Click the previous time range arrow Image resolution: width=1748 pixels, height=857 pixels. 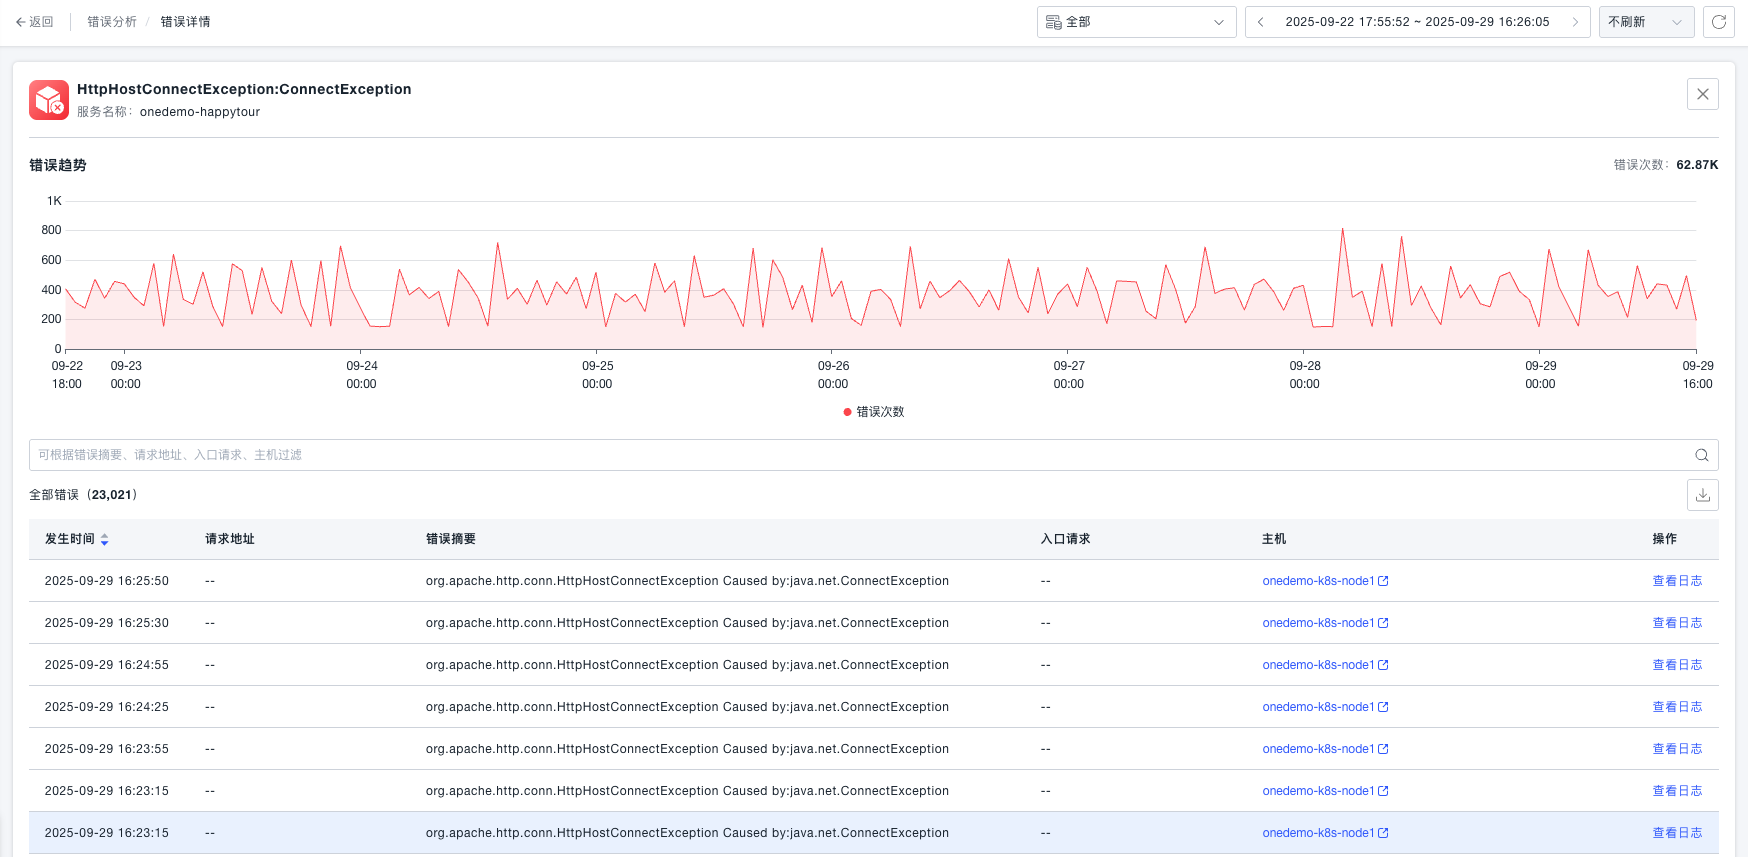point(1261,22)
